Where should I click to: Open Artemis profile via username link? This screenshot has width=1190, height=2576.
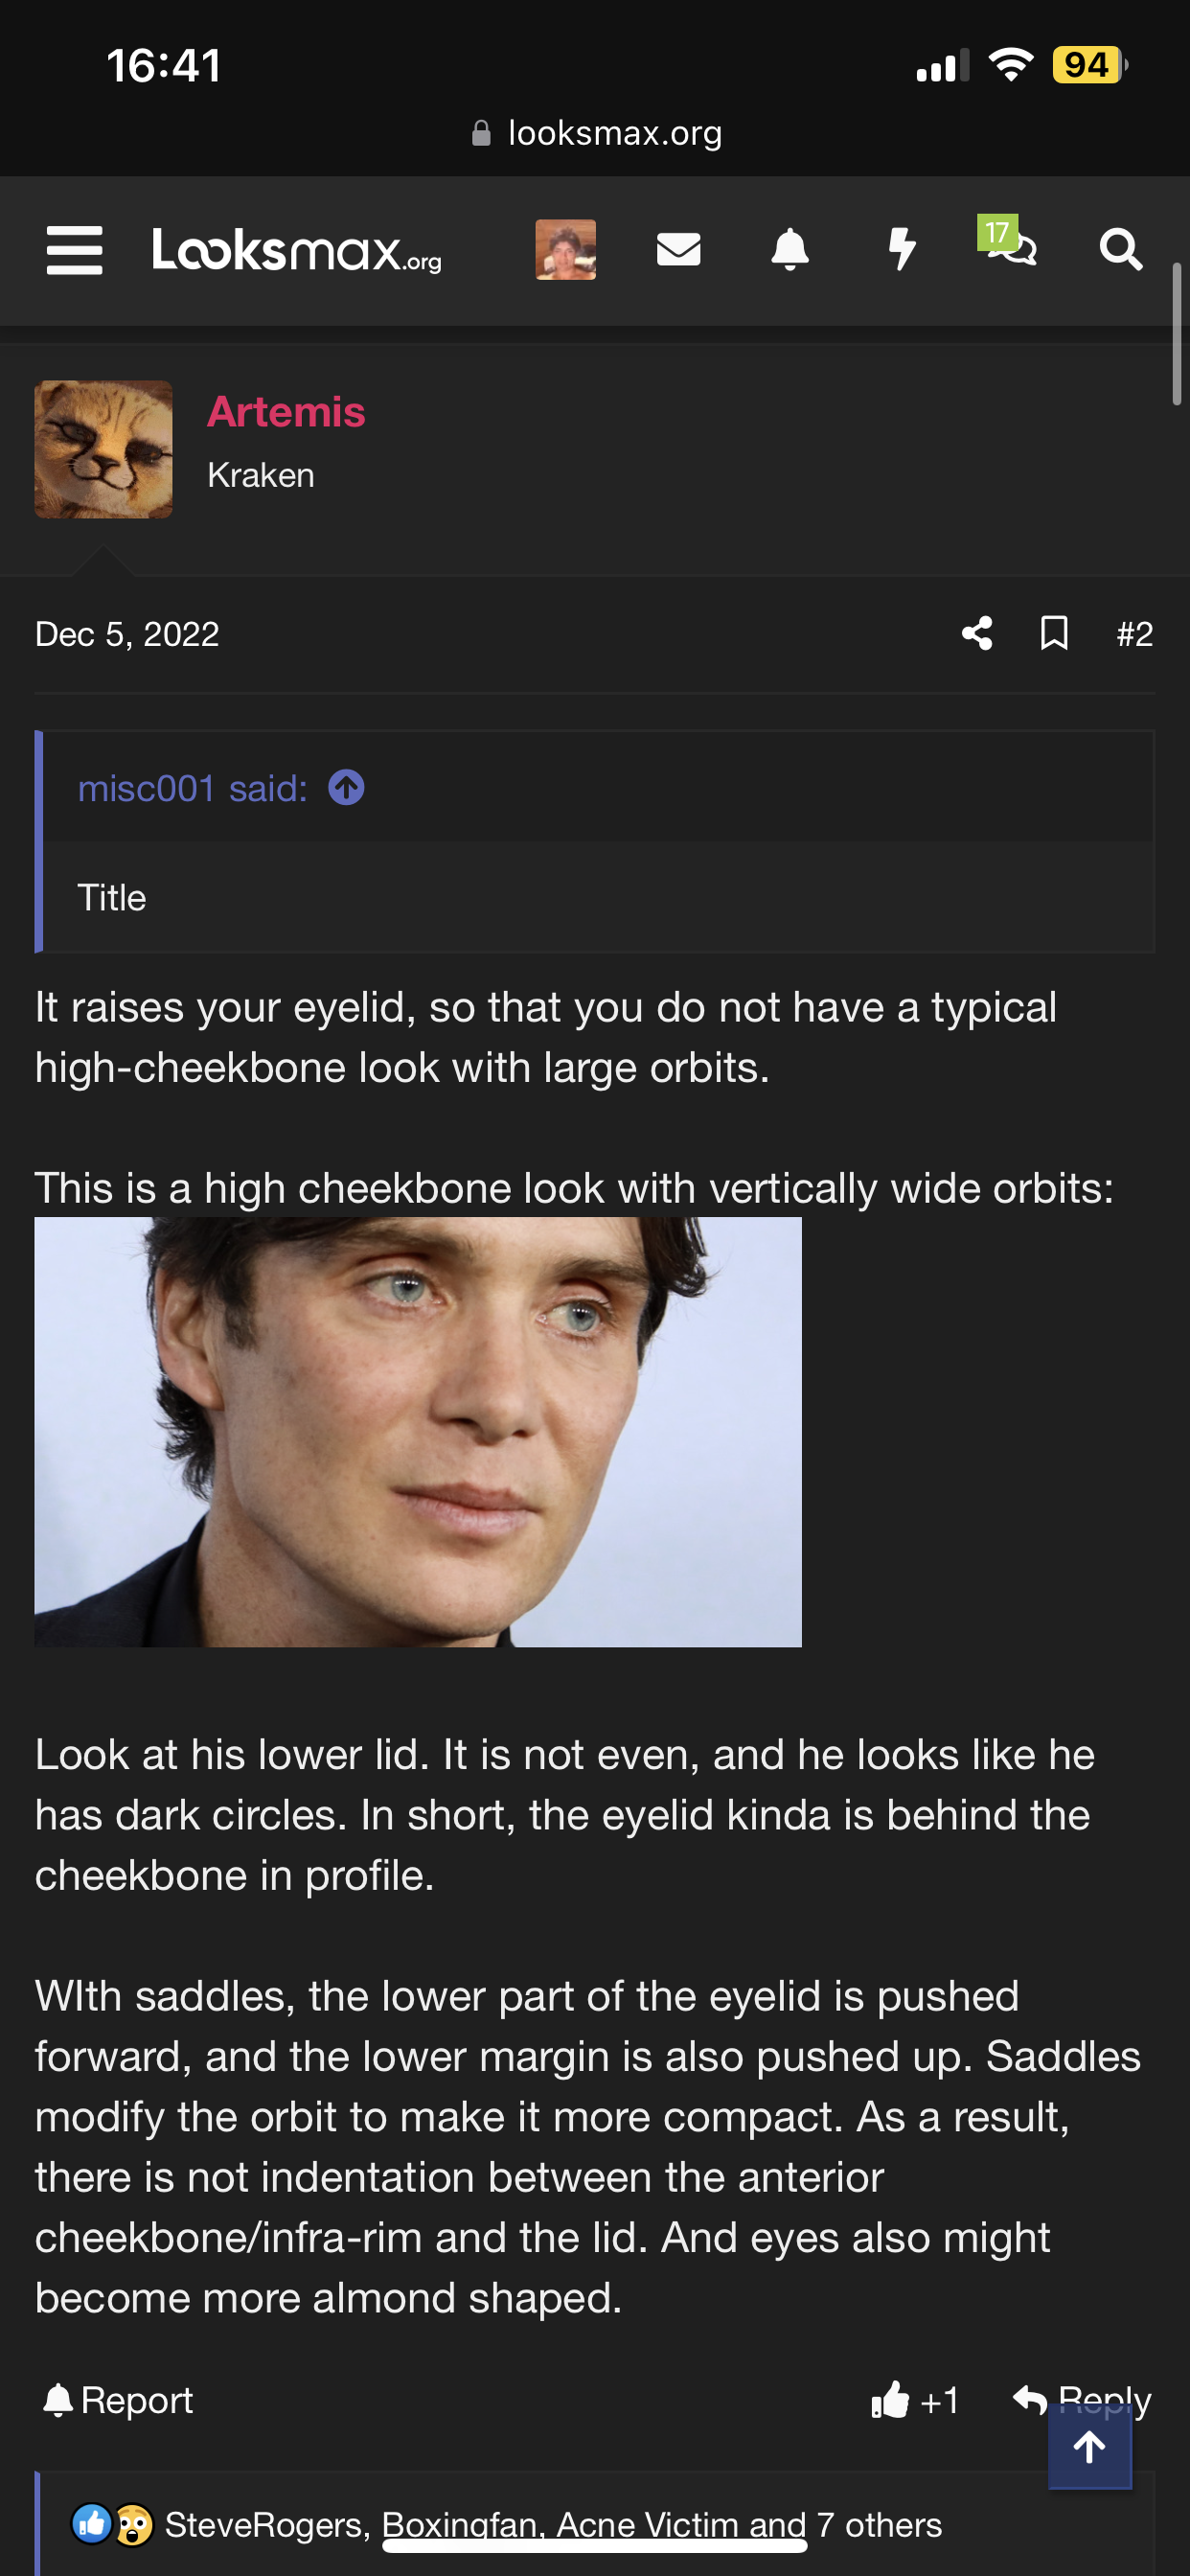click(x=286, y=412)
